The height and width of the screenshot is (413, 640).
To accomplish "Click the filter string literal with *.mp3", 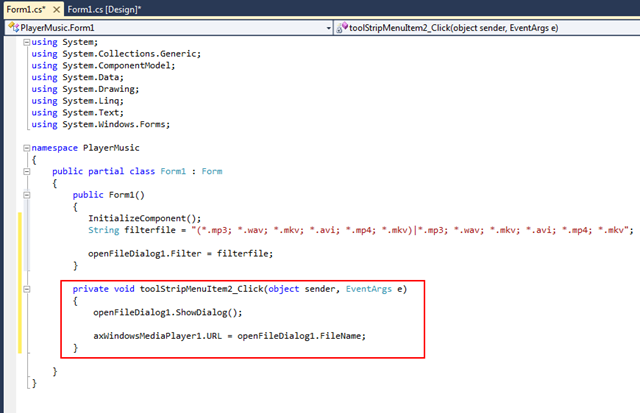I will [x=411, y=230].
